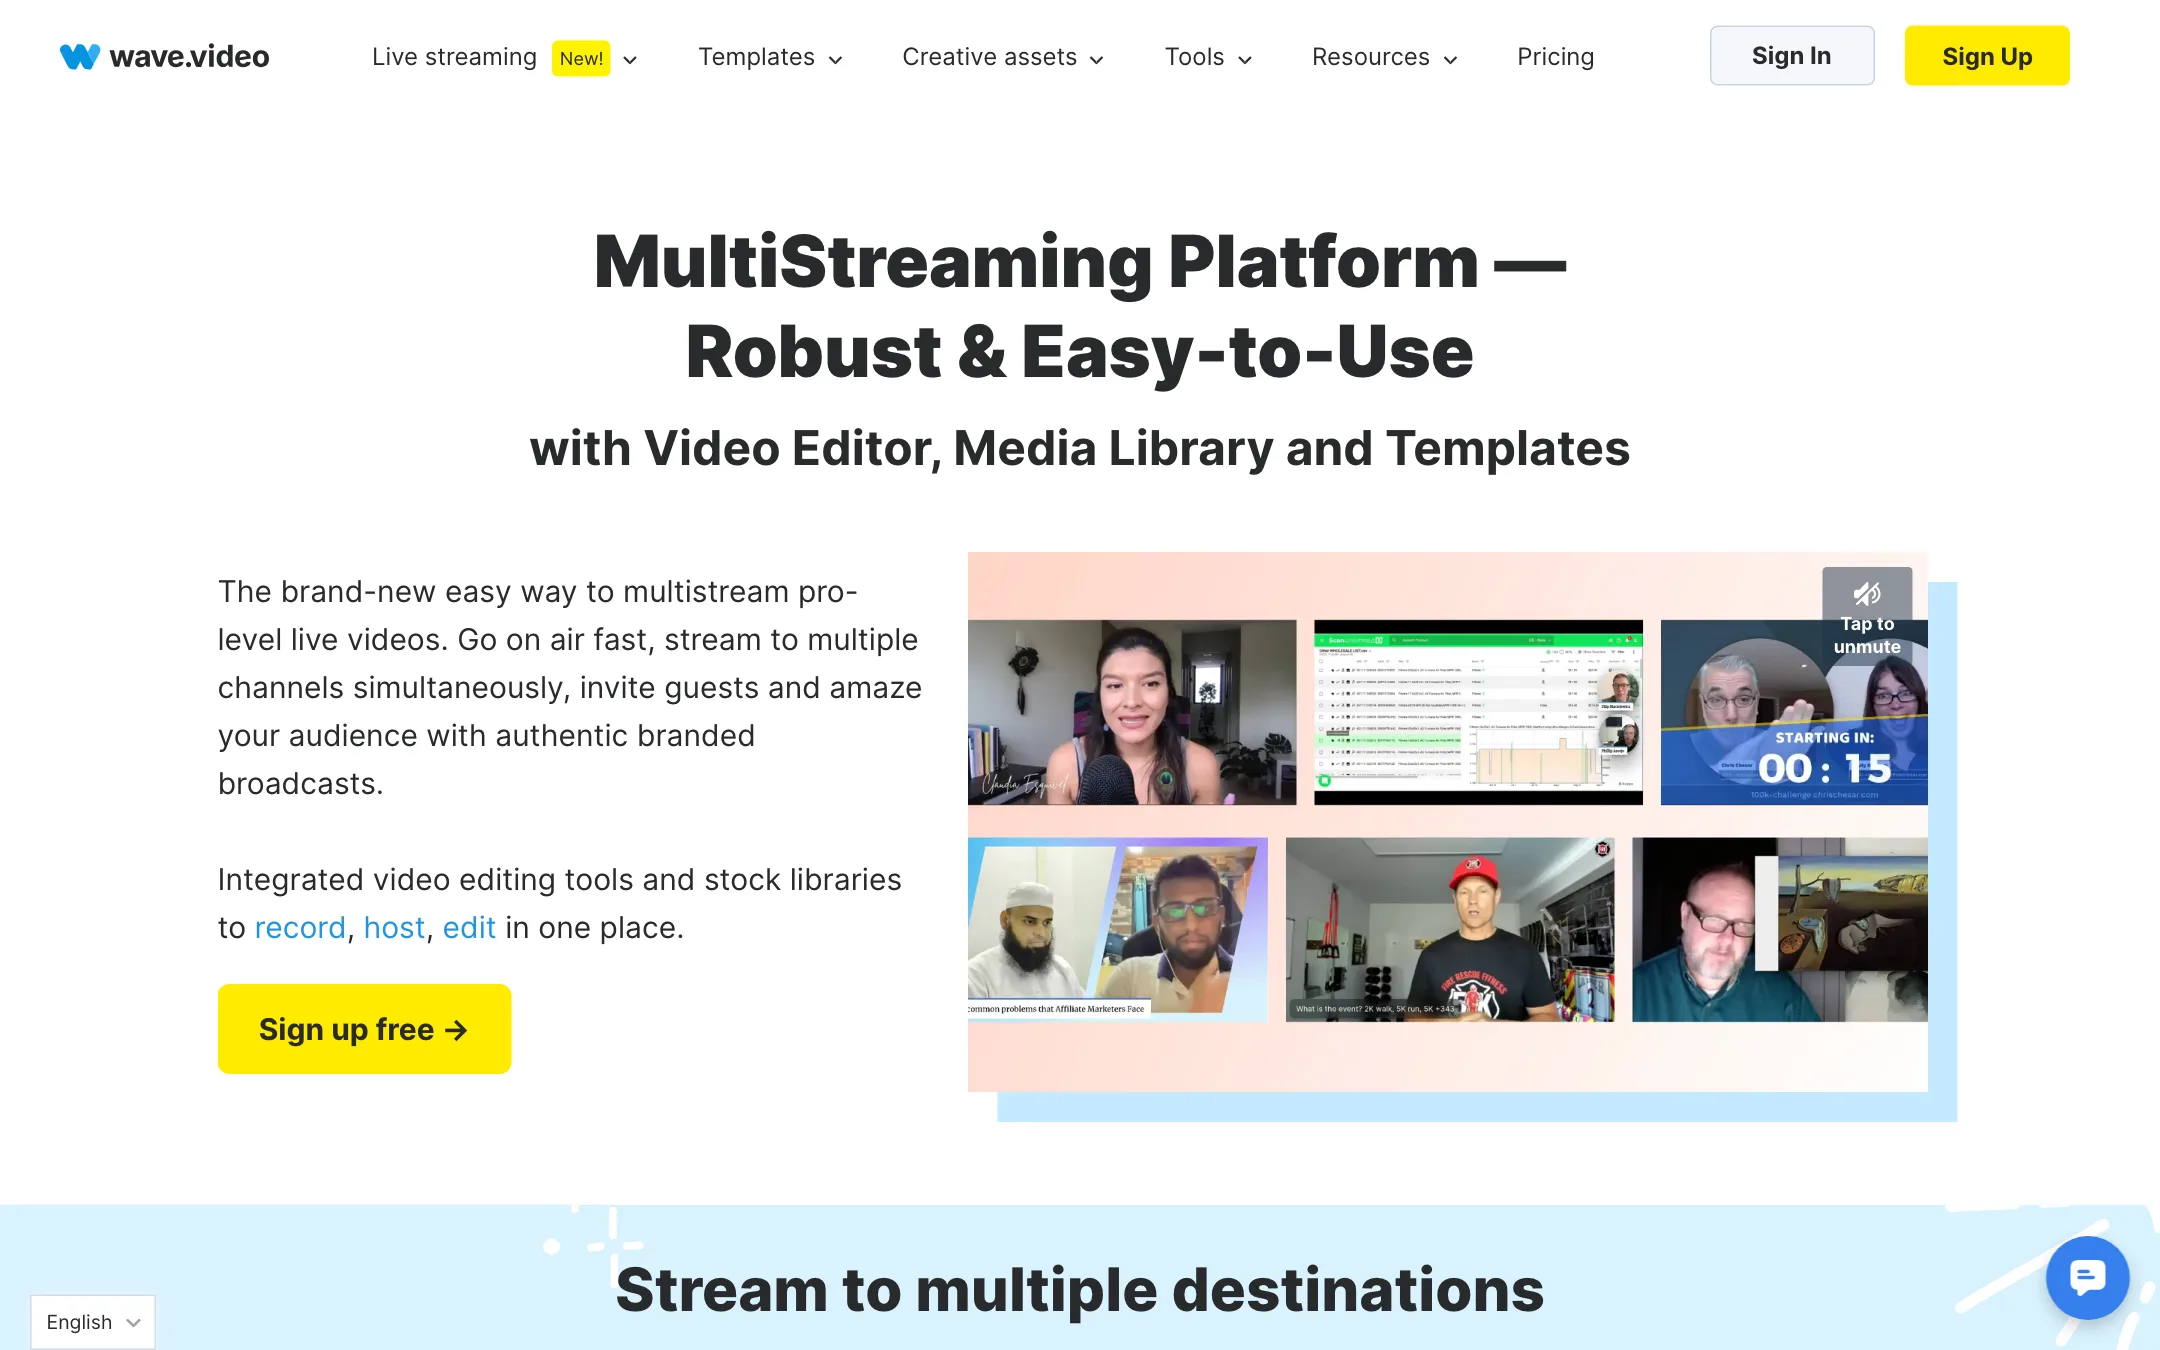Tap to unmute the video

(x=1867, y=614)
